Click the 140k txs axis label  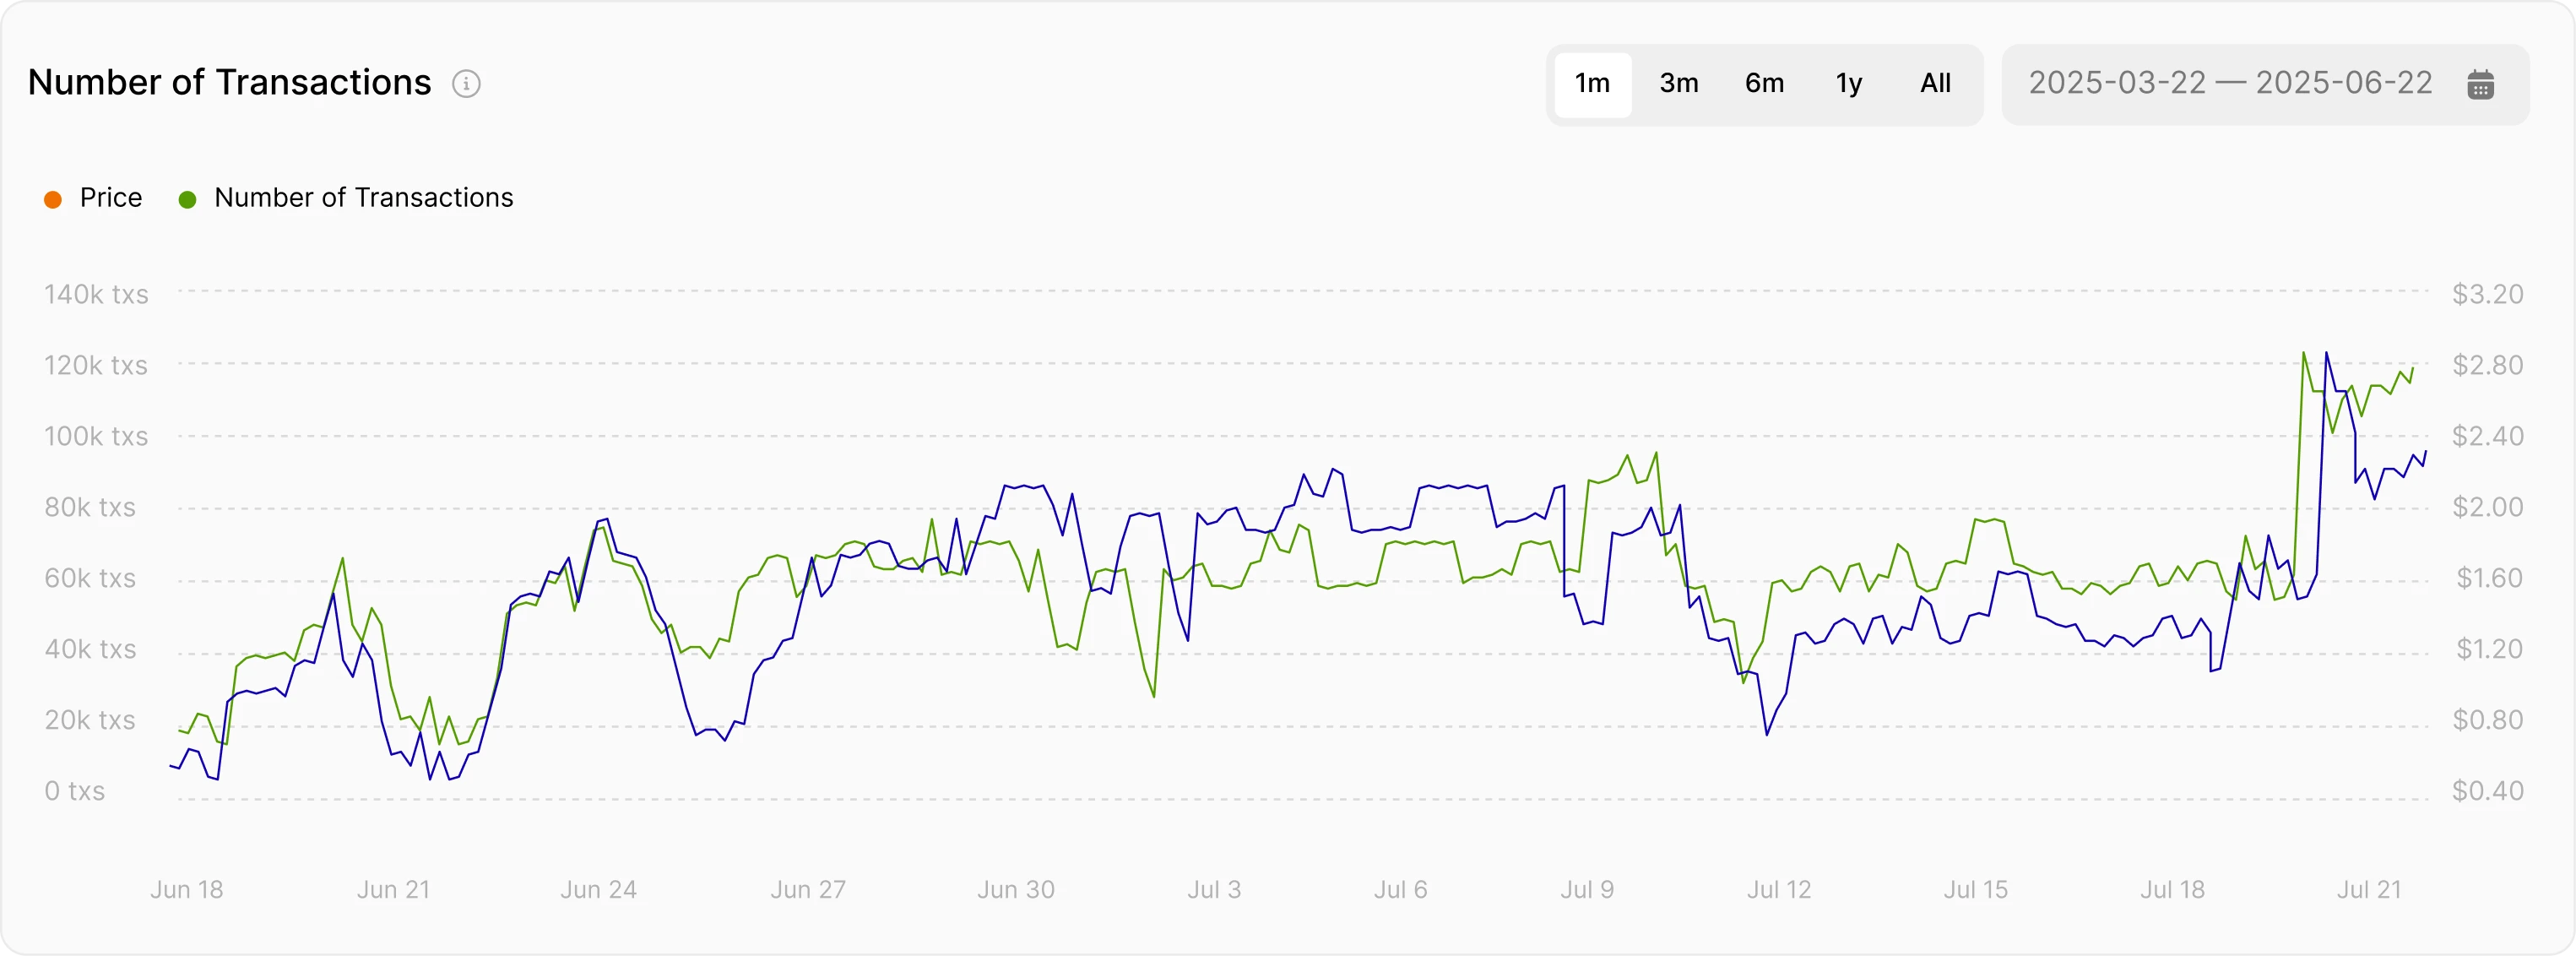96,294
